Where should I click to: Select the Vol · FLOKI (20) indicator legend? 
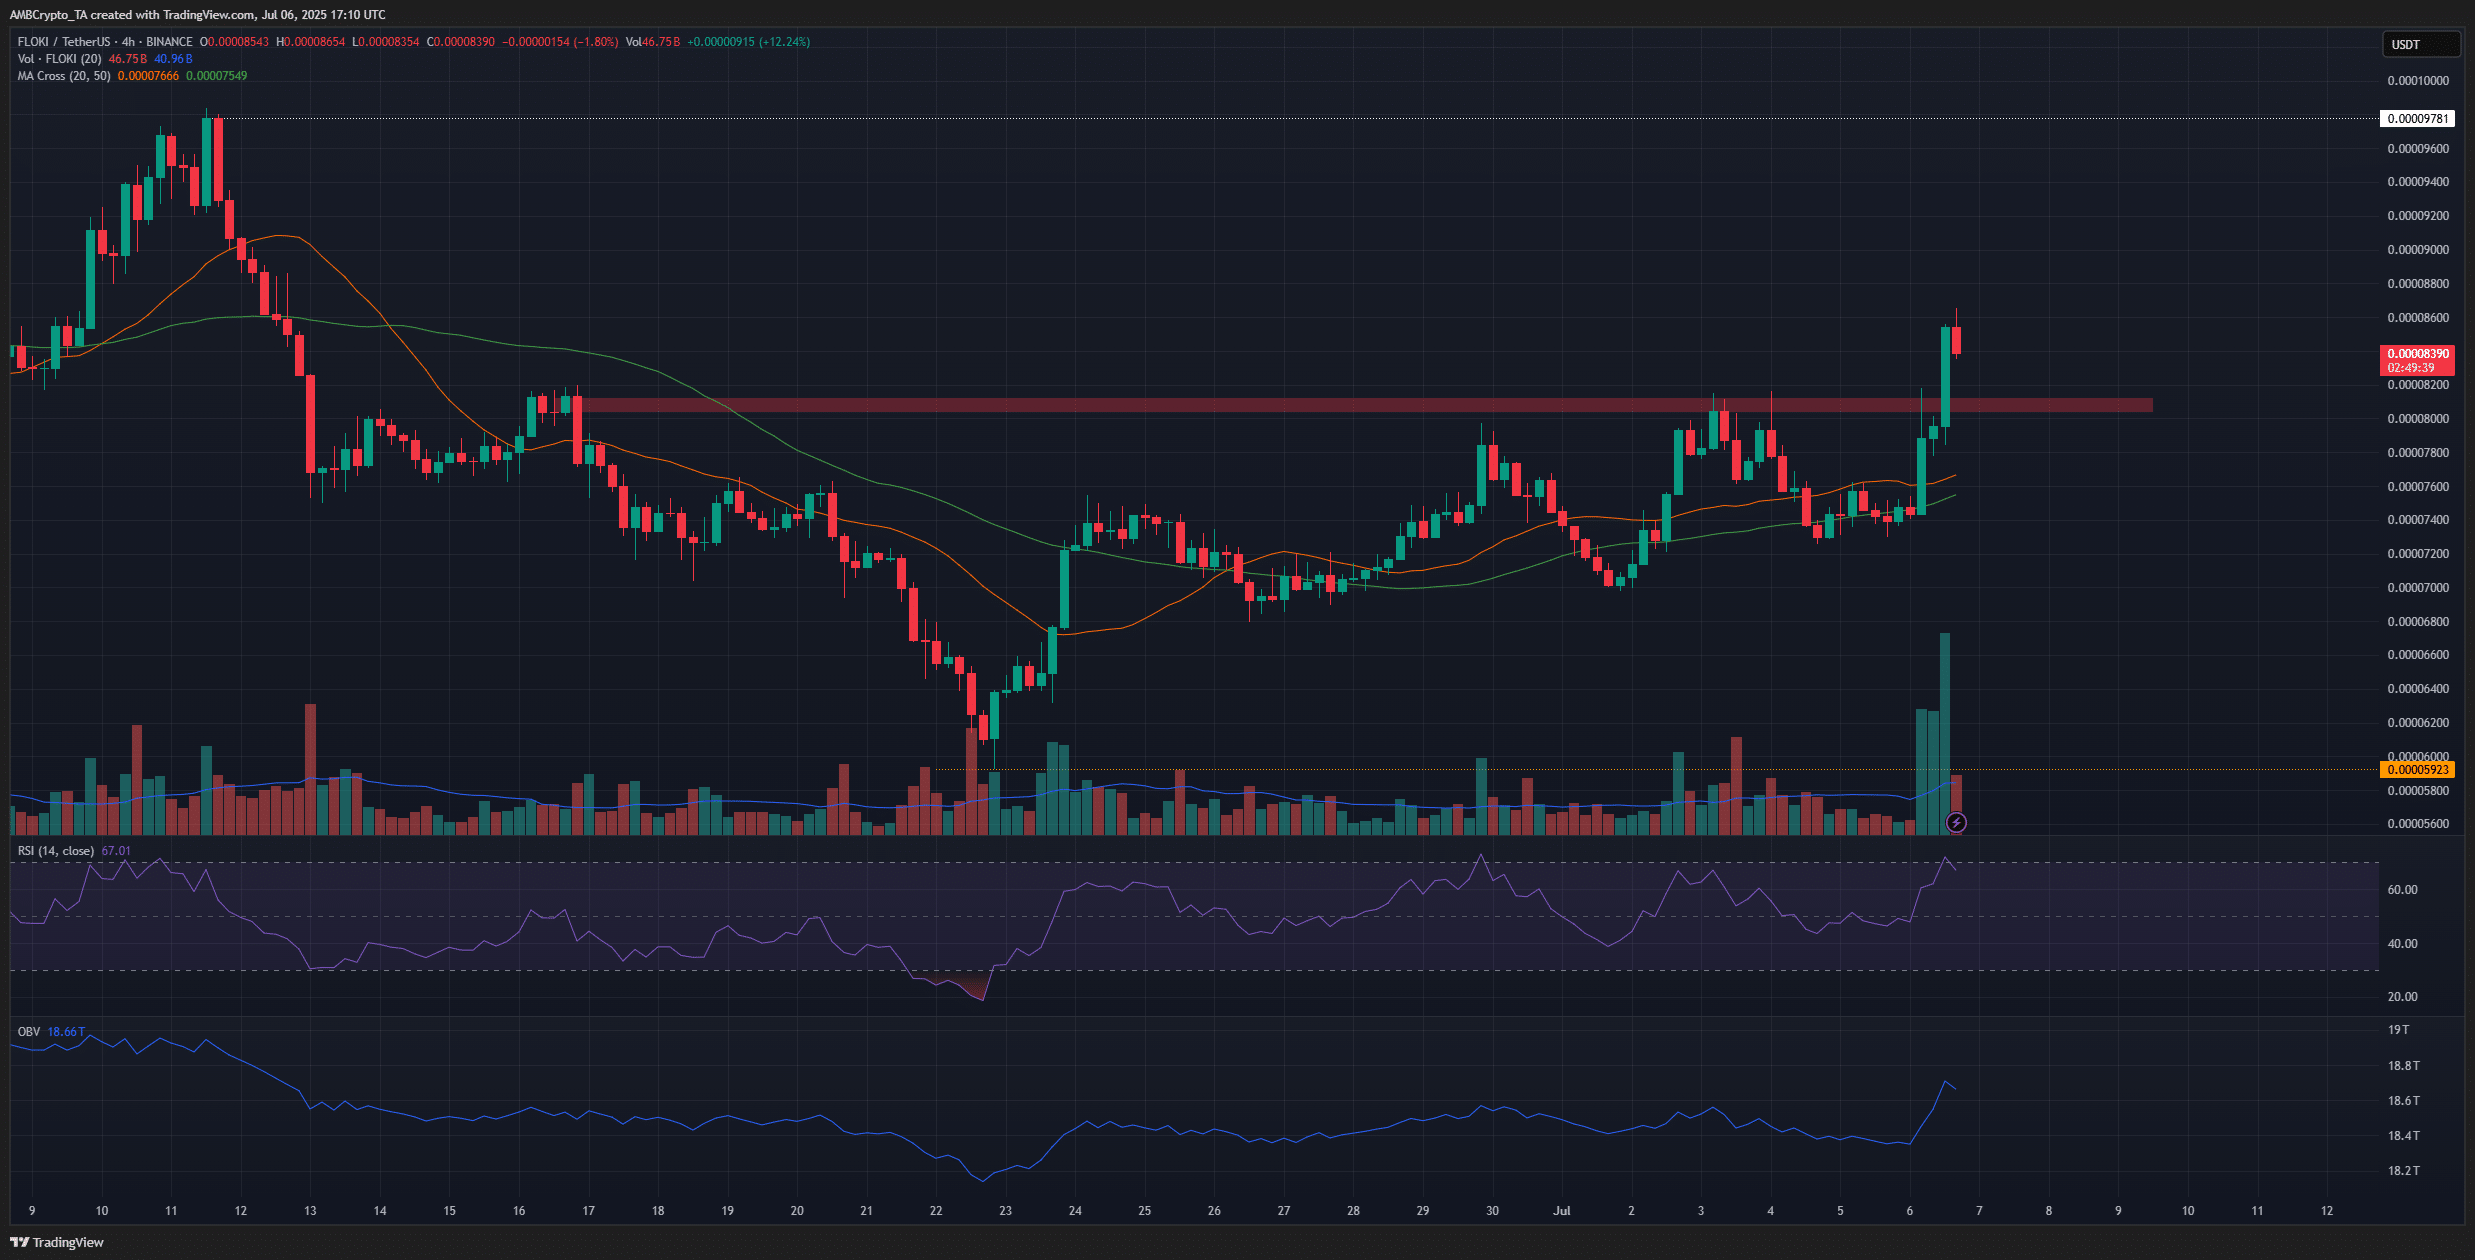point(62,59)
